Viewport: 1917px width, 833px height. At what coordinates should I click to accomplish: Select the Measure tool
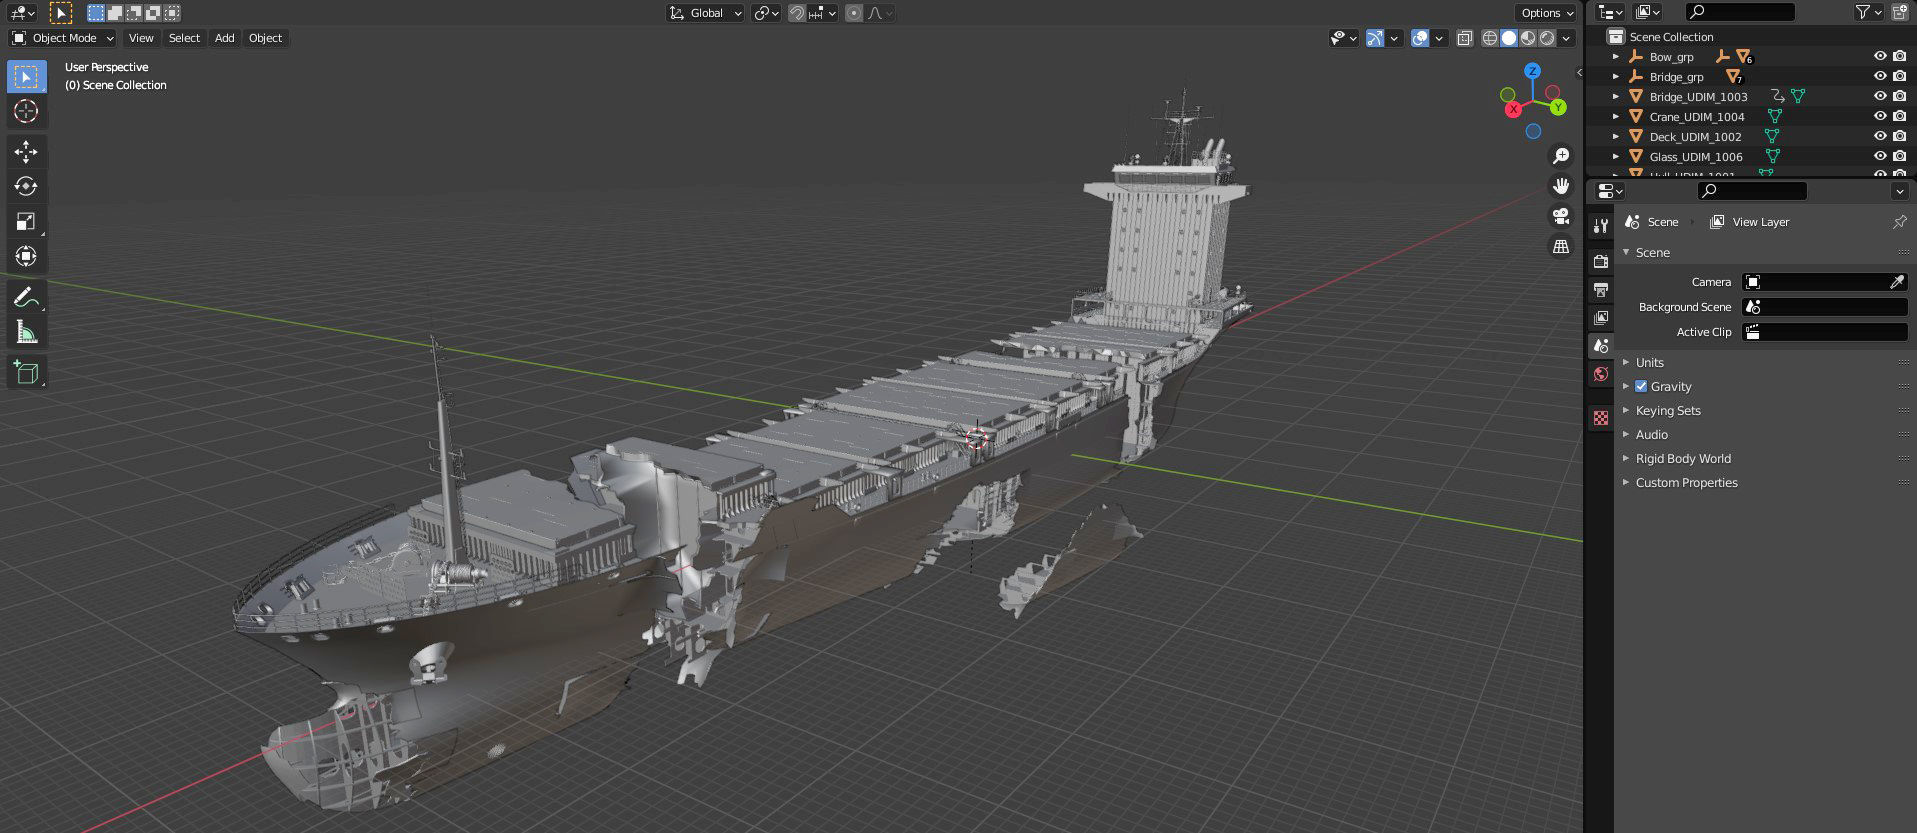point(26,332)
